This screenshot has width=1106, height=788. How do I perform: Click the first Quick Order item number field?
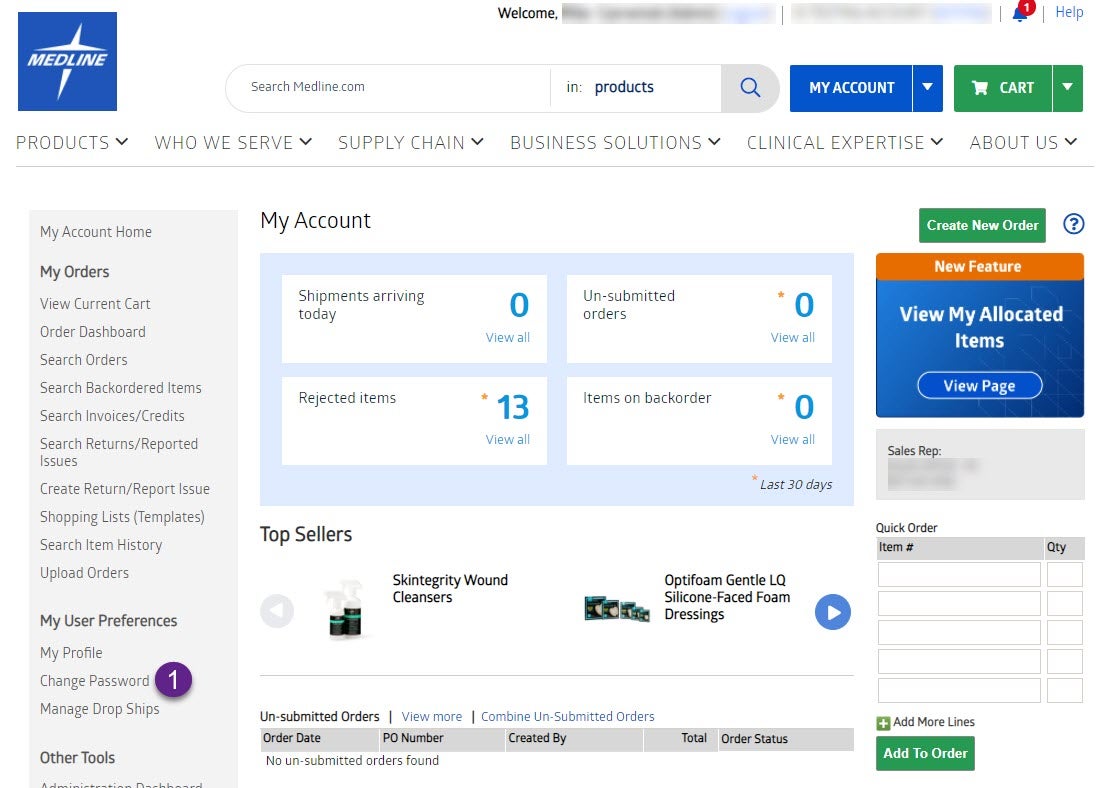(x=959, y=575)
